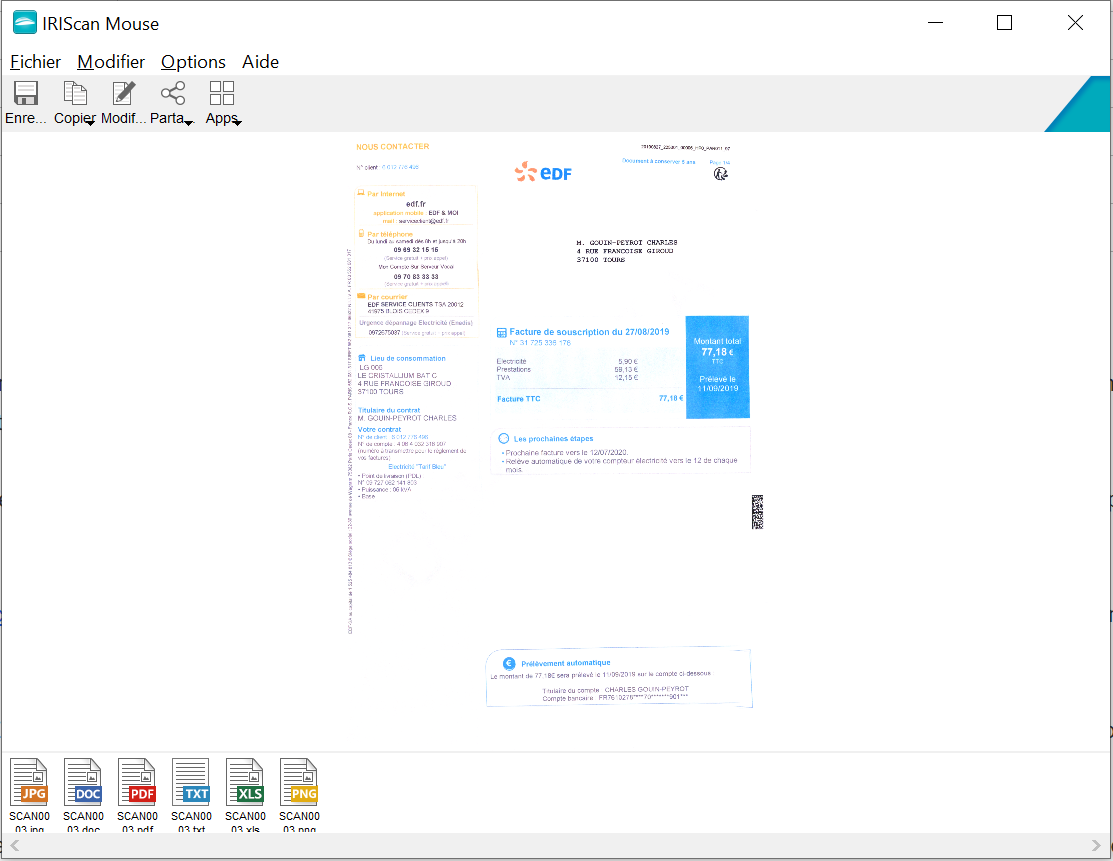1113x861 pixels.
Task: Click the Modifier pencil icon in toolbar
Action: pos(124,93)
